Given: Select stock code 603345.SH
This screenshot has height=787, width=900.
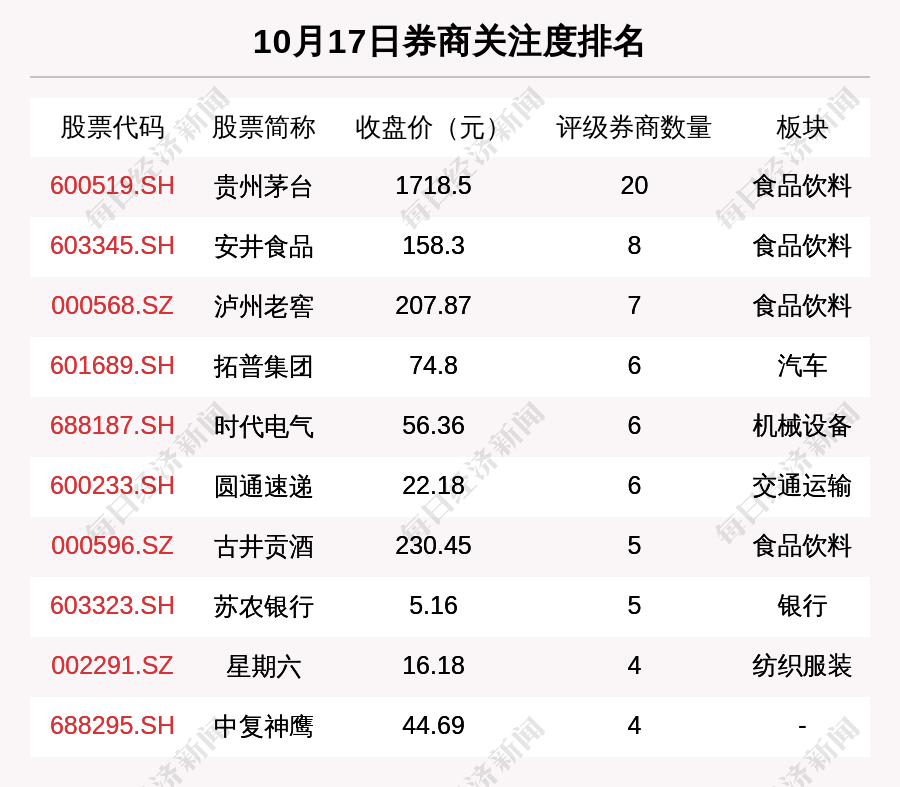Looking at the screenshot, I should [112, 246].
